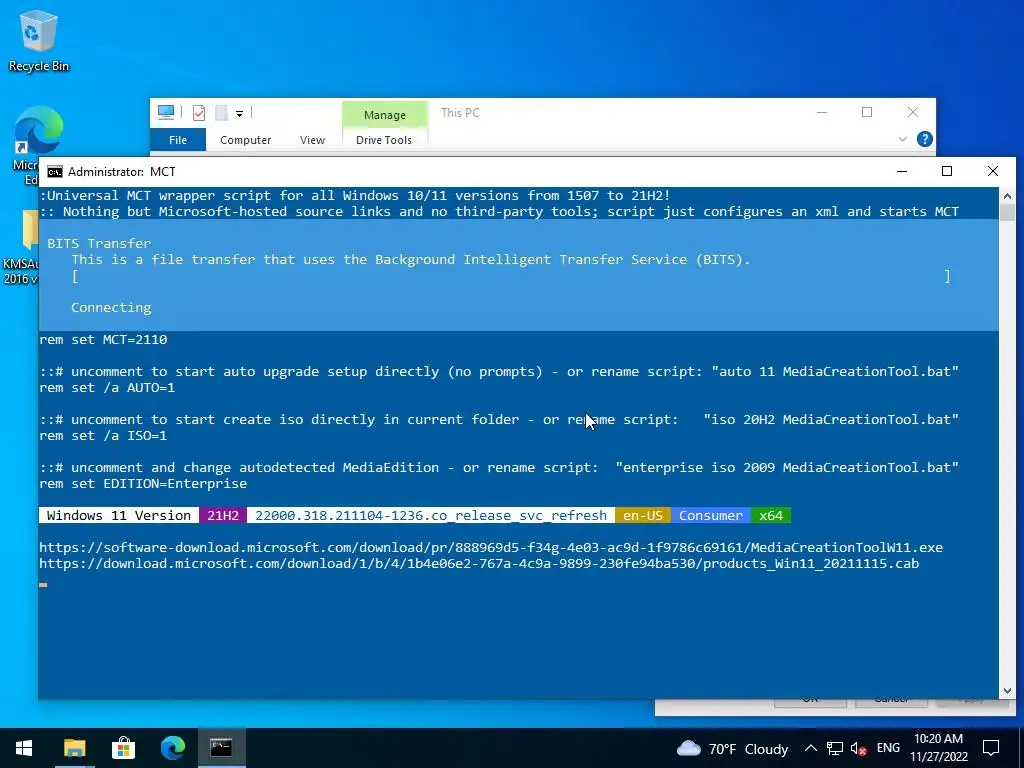Maximize the This PC window
Image resolution: width=1024 pixels, height=768 pixels.
(x=867, y=112)
